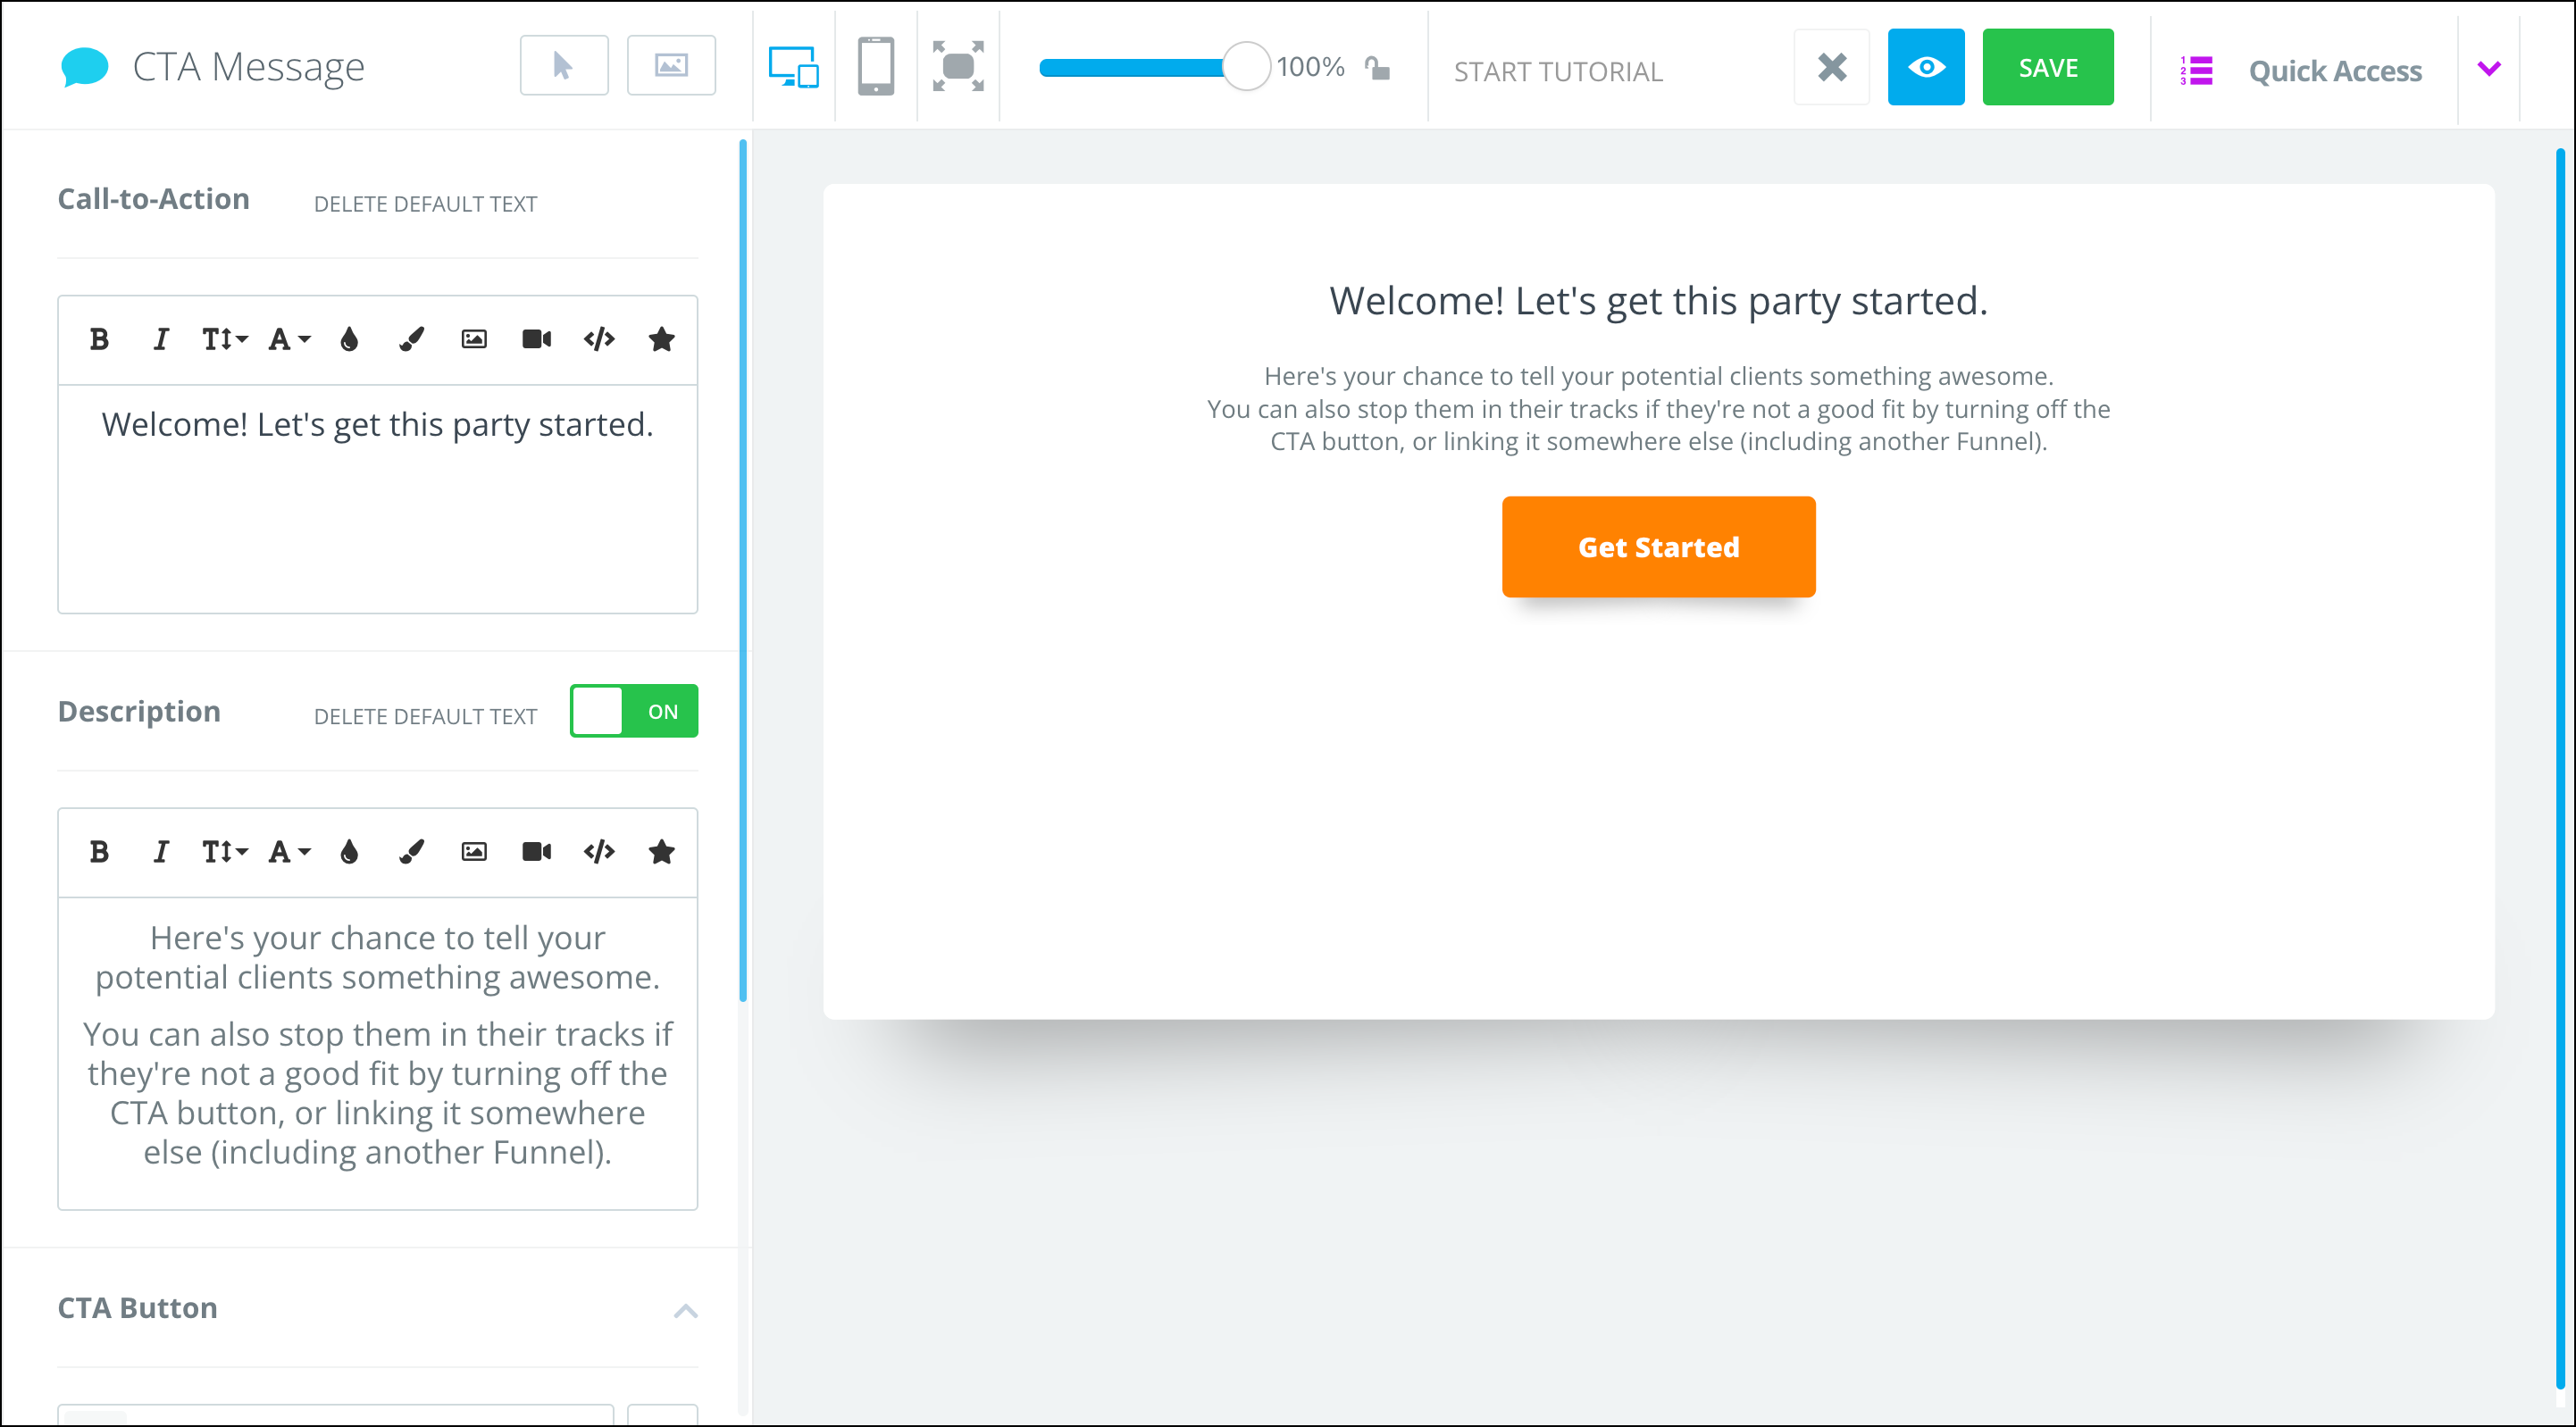This screenshot has width=2576, height=1427.
Task: Edit the Description text field
Action: coord(378,1054)
